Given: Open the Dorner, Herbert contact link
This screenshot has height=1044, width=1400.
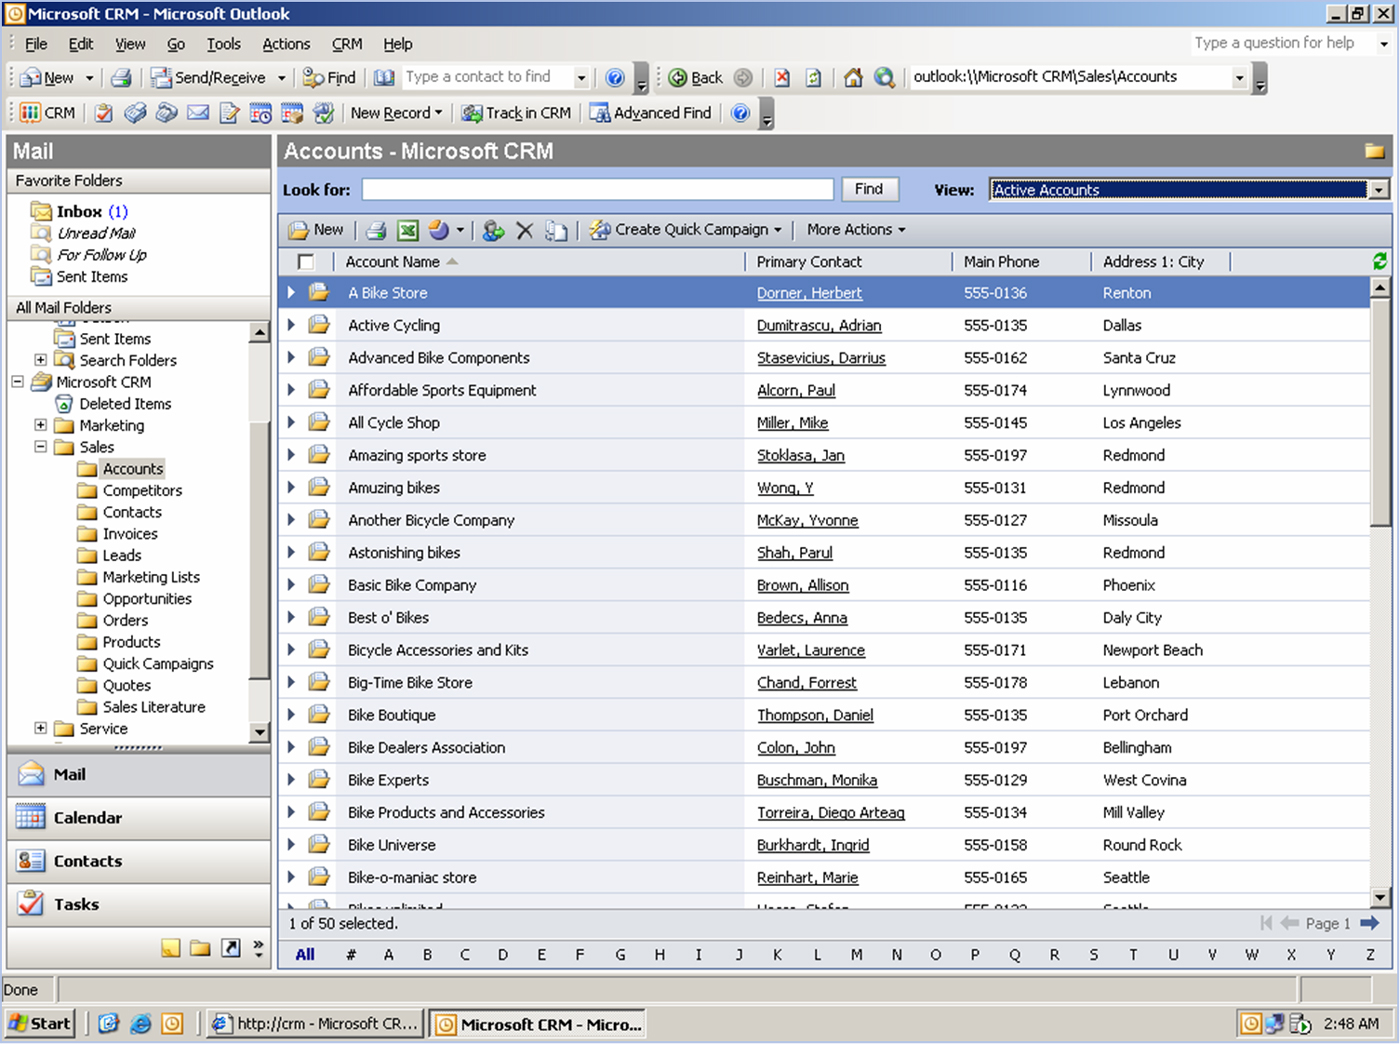Looking at the screenshot, I should (x=809, y=293).
